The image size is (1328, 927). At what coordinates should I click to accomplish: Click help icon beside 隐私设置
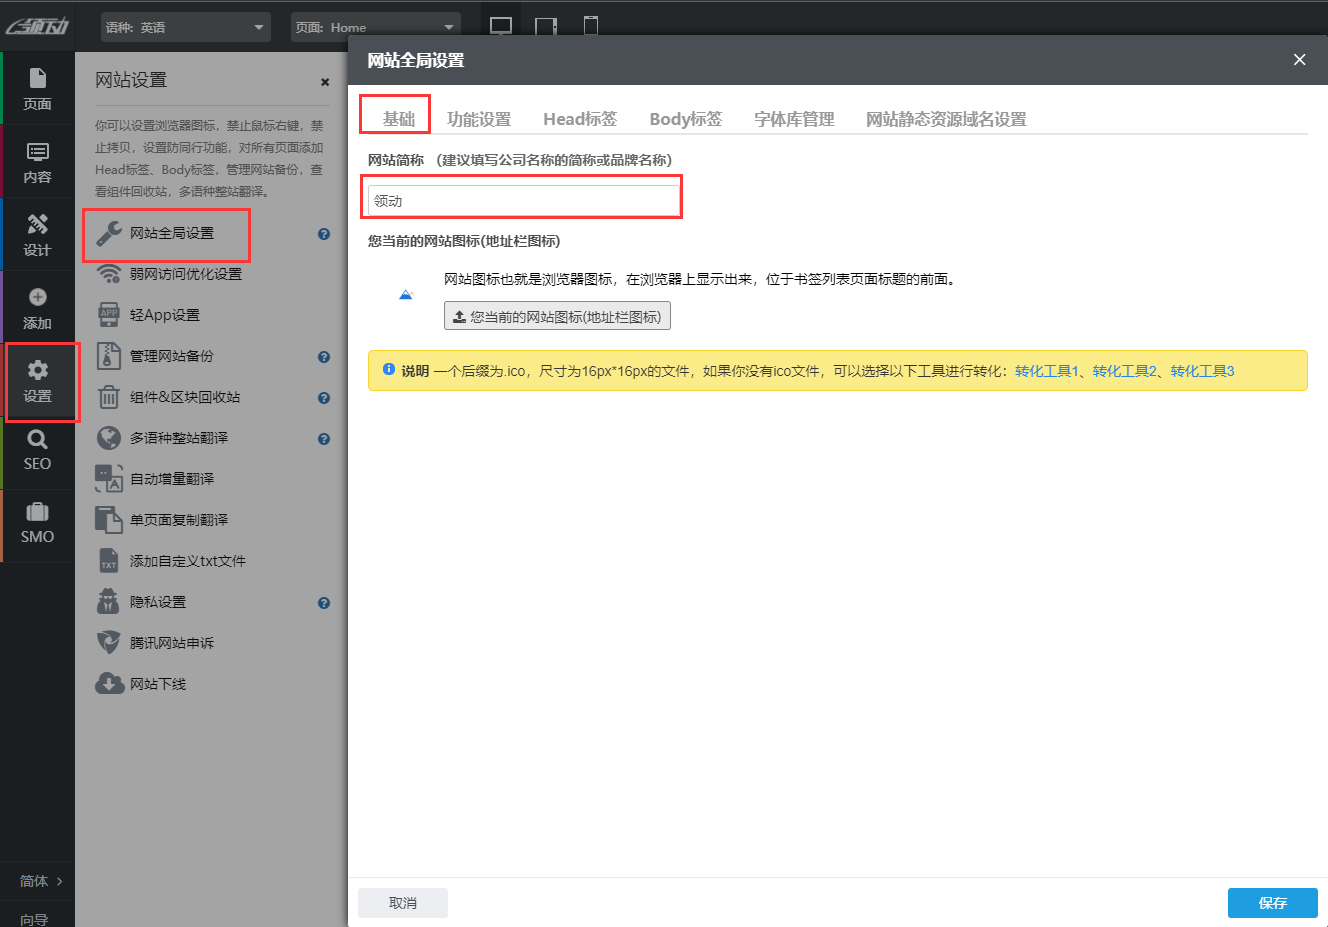pyautogui.click(x=324, y=603)
